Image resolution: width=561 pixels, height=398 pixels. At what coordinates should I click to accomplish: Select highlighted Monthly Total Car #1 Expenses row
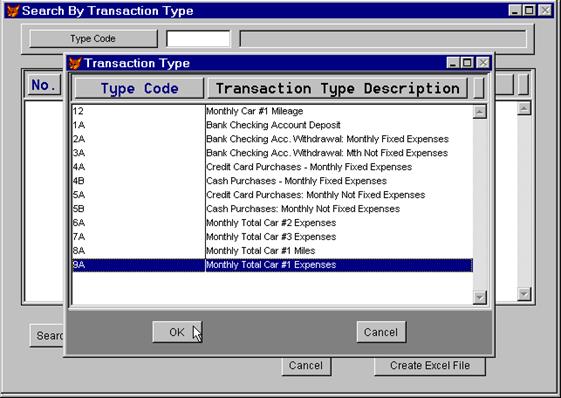pos(272,265)
